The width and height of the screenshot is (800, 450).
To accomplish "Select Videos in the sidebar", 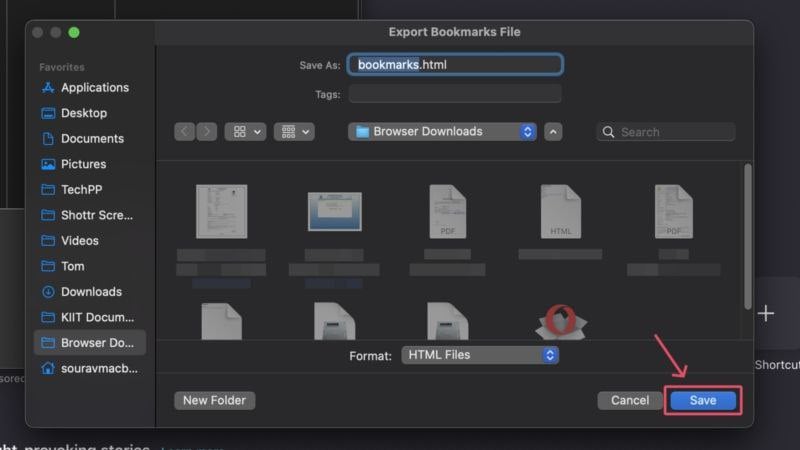I will point(90,241).
